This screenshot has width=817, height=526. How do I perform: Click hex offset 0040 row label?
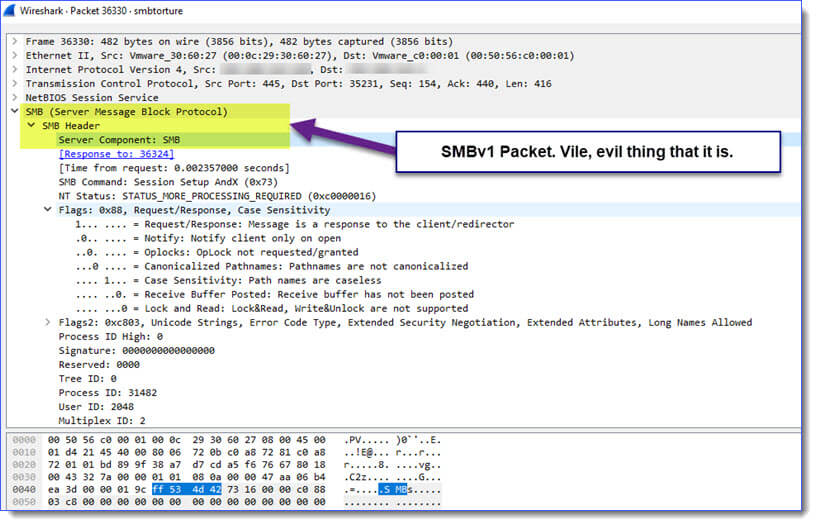[x=24, y=489]
